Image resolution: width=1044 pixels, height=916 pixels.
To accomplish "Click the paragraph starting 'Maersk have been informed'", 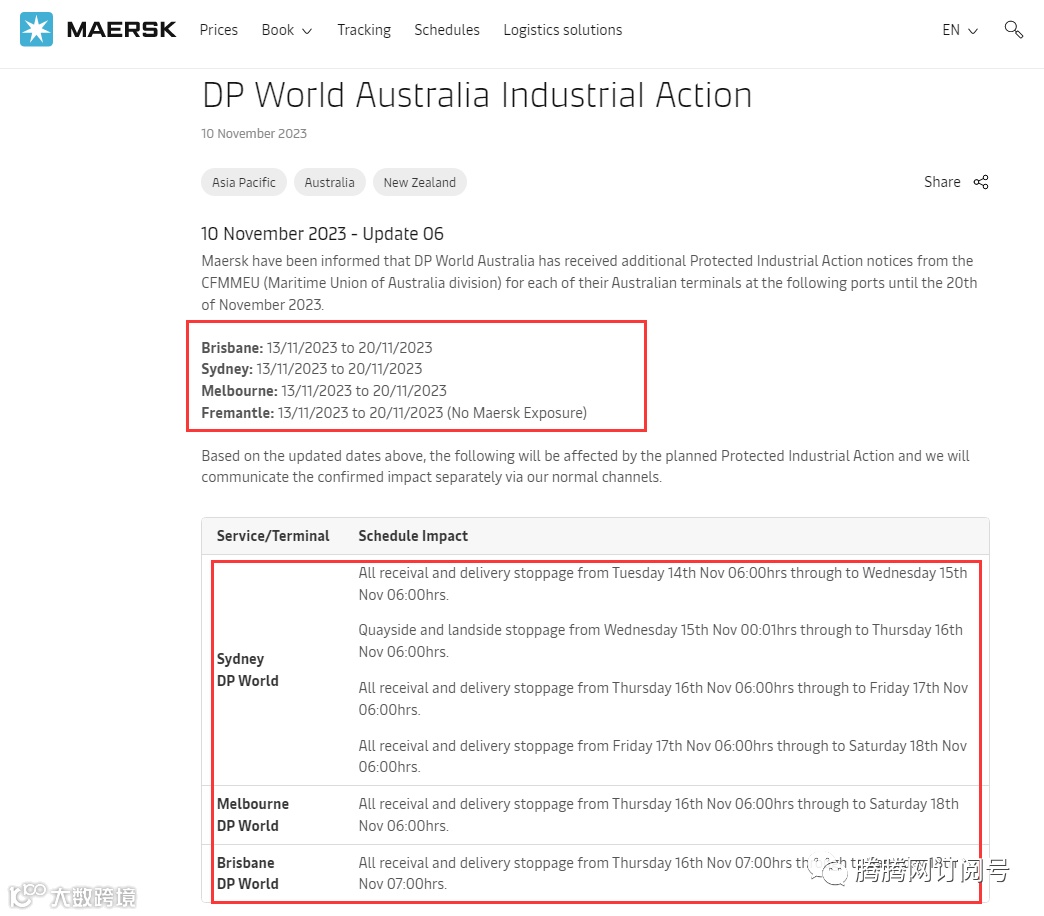I will tap(589, 283).
